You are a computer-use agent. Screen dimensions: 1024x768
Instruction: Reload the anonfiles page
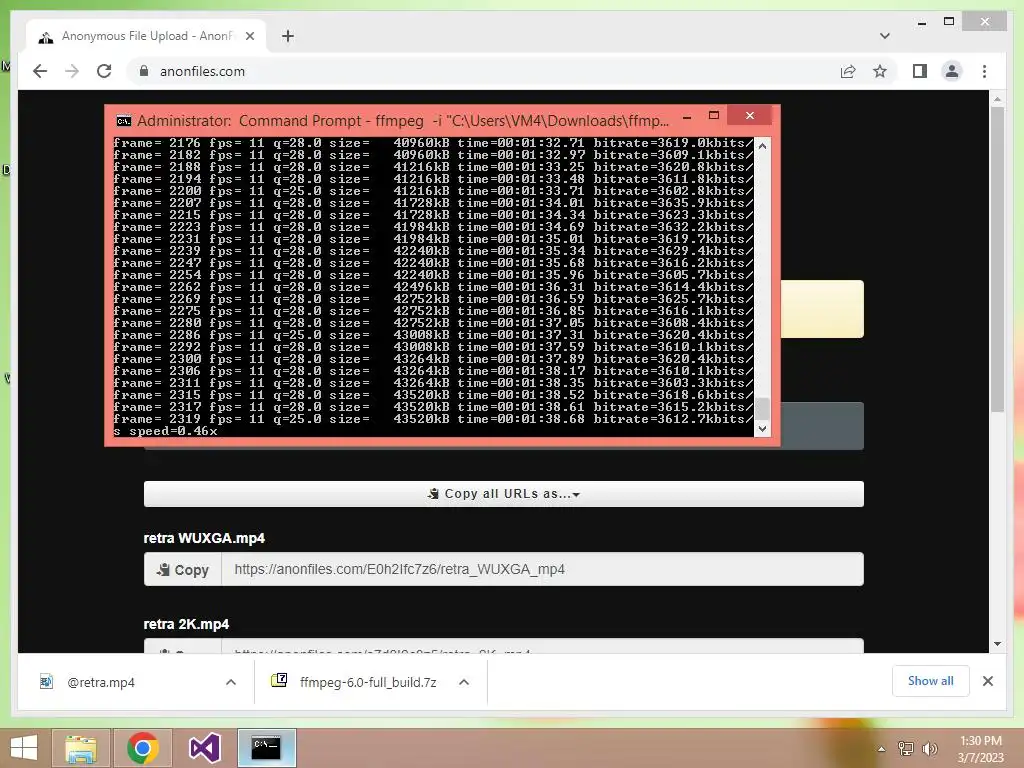click(104, 71)
